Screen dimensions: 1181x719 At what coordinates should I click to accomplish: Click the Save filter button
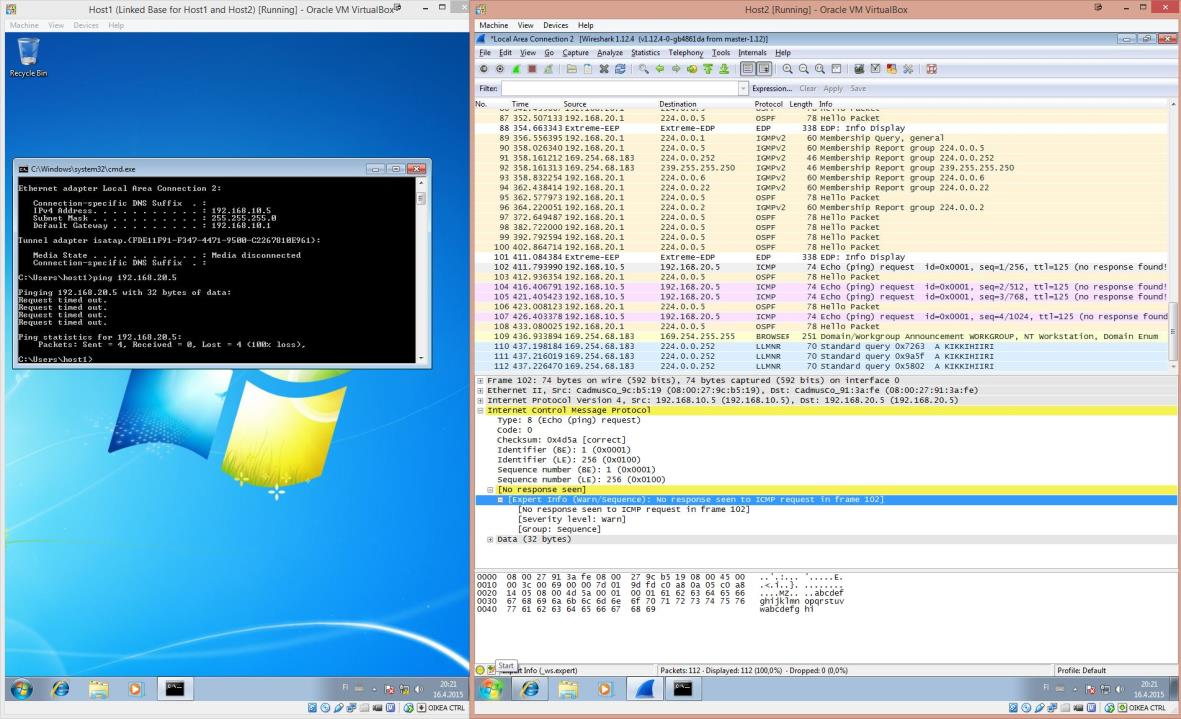click(x=858, y=89)
